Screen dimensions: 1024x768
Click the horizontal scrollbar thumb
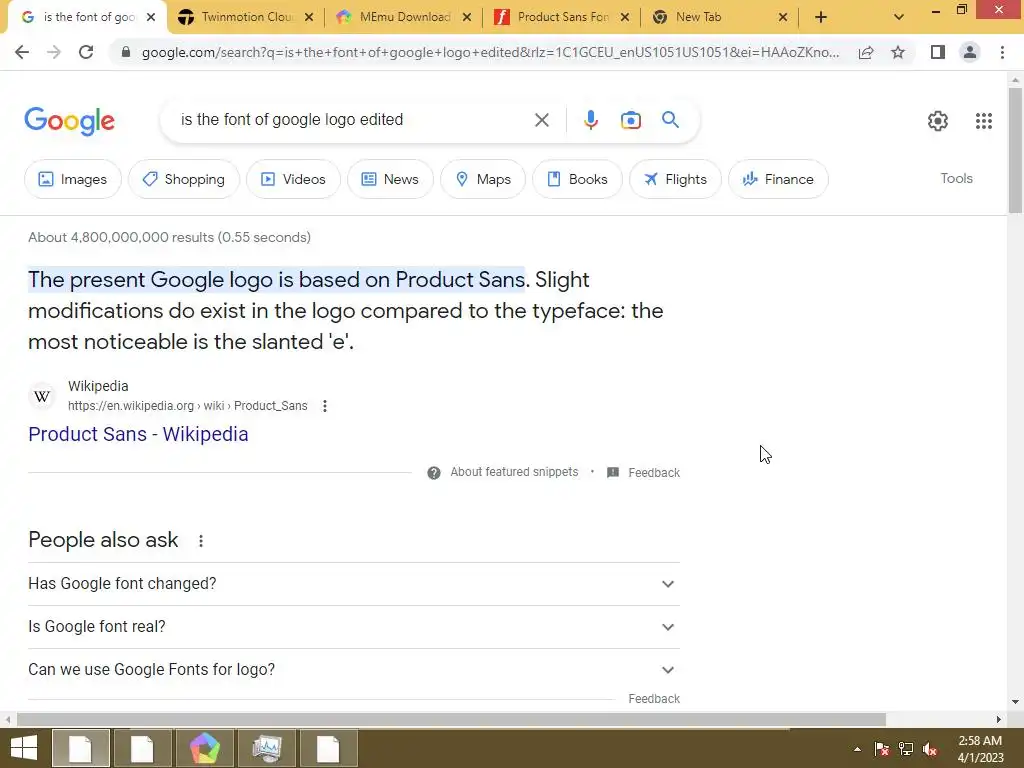(451, 719)
